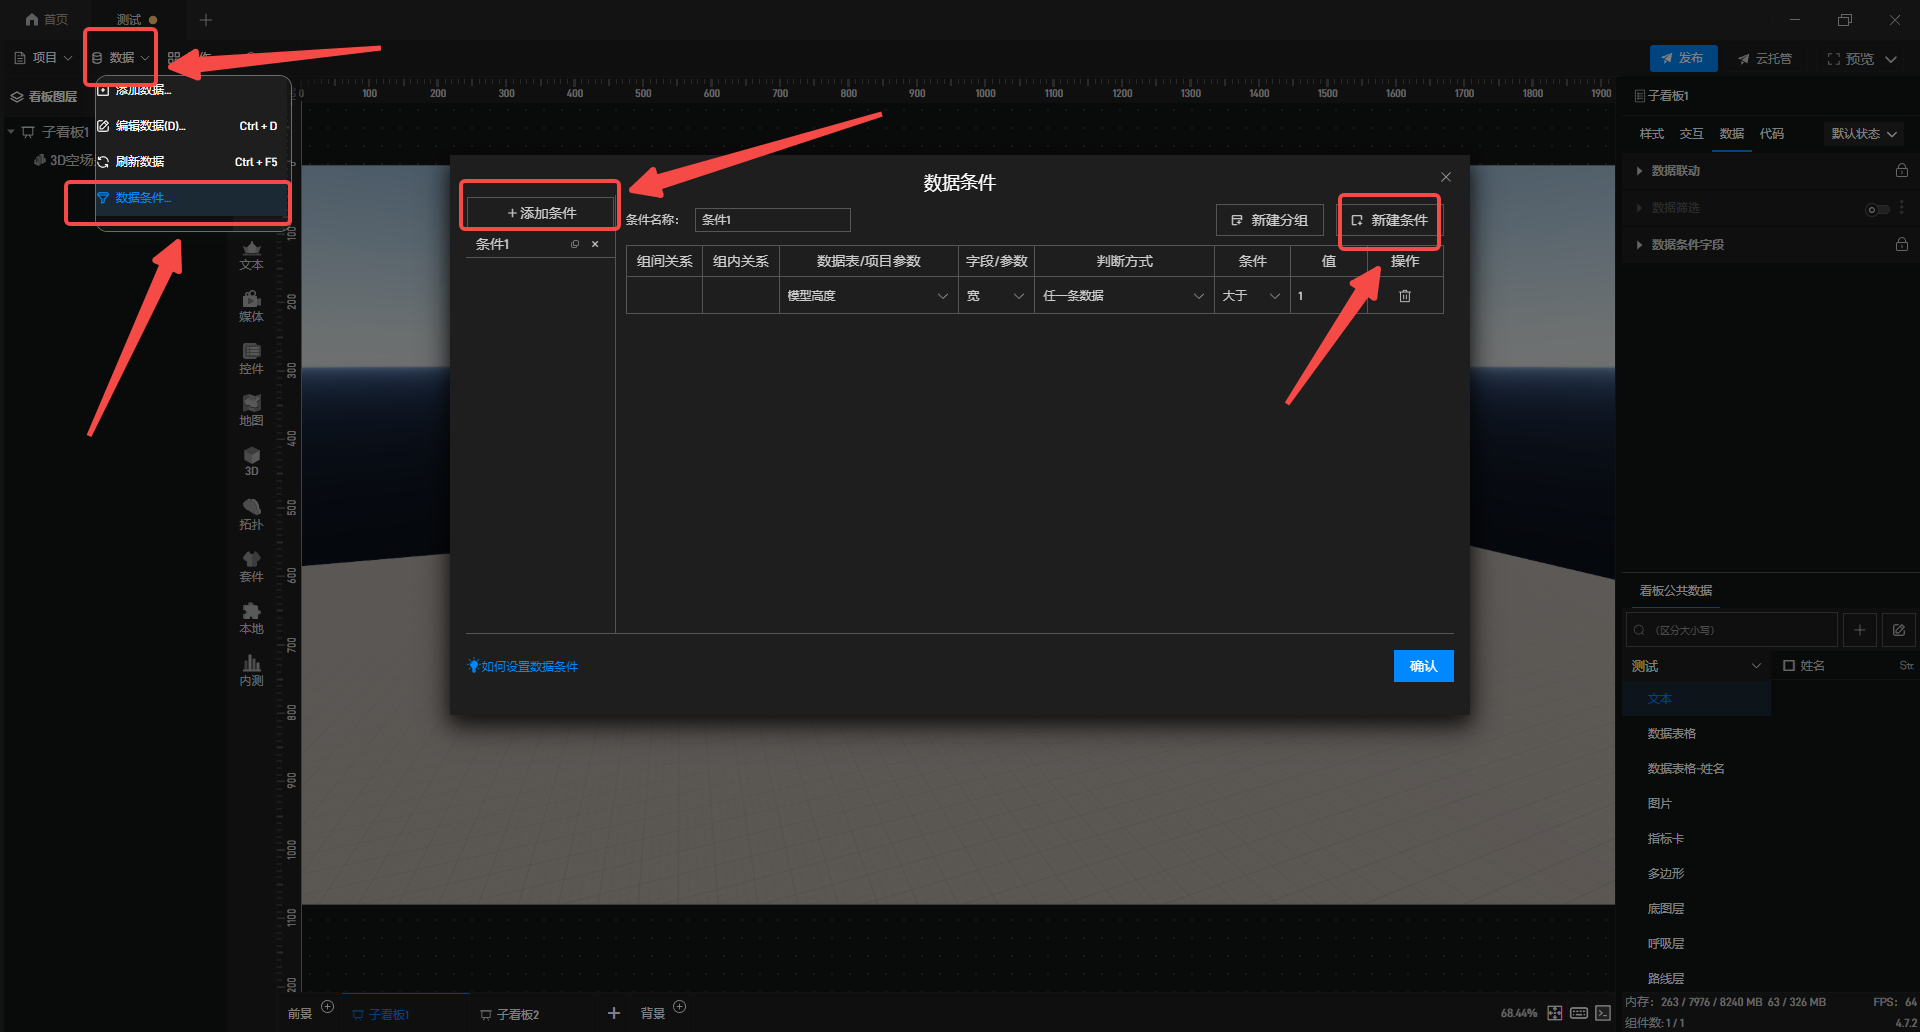
Task: Click the lock icon on 数据联动
Action: pos(1901,171)
